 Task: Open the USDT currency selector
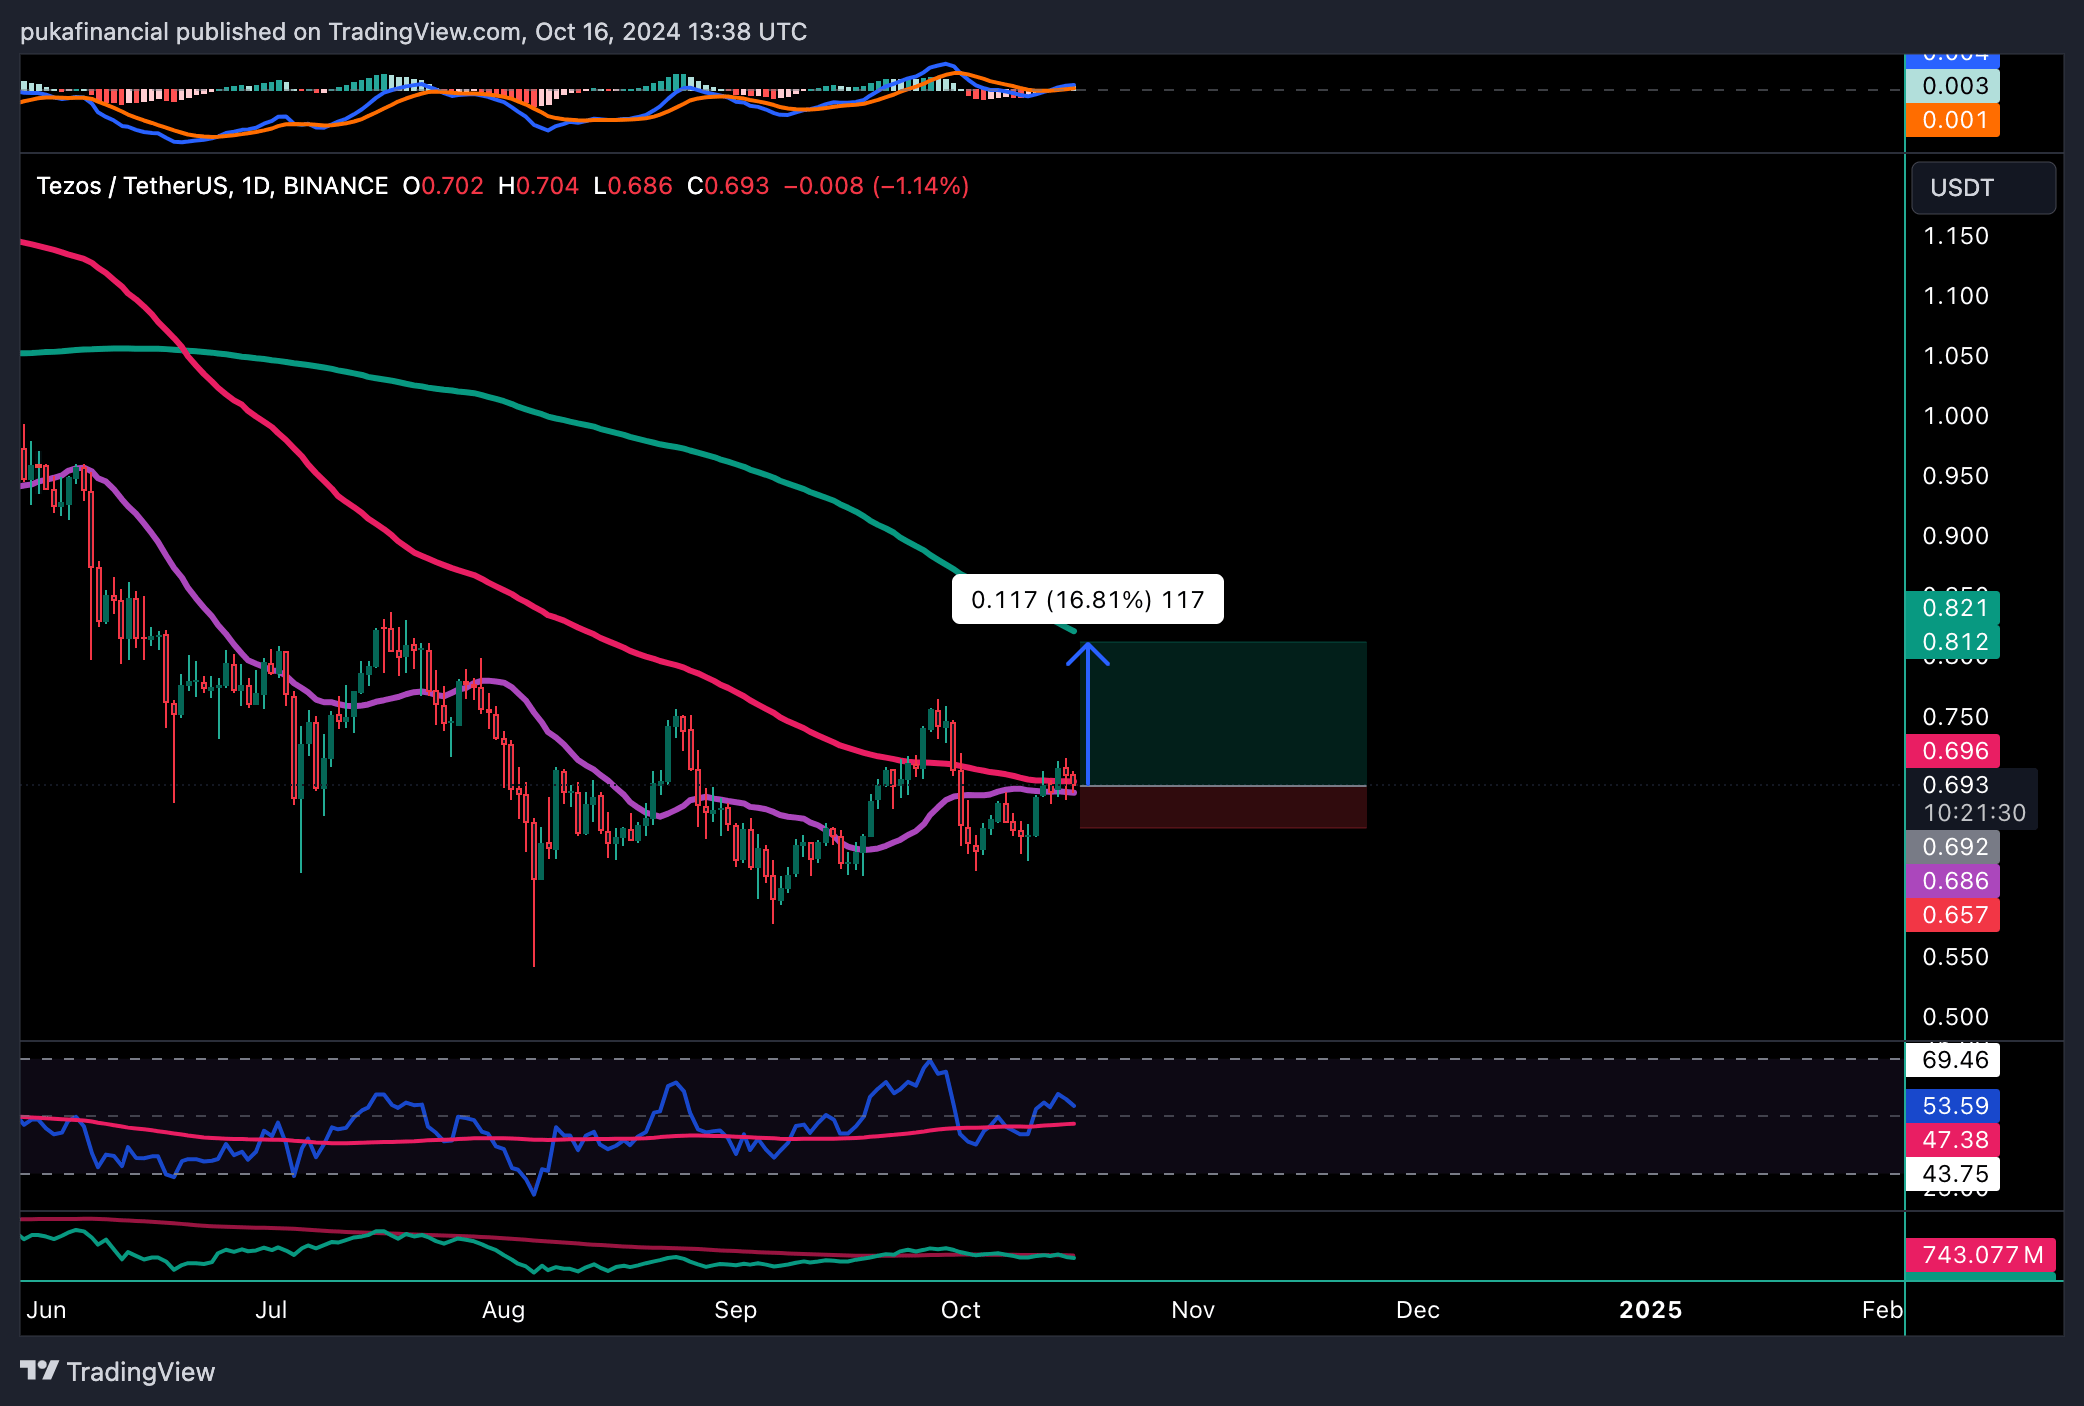click(x=1983, y=188)
